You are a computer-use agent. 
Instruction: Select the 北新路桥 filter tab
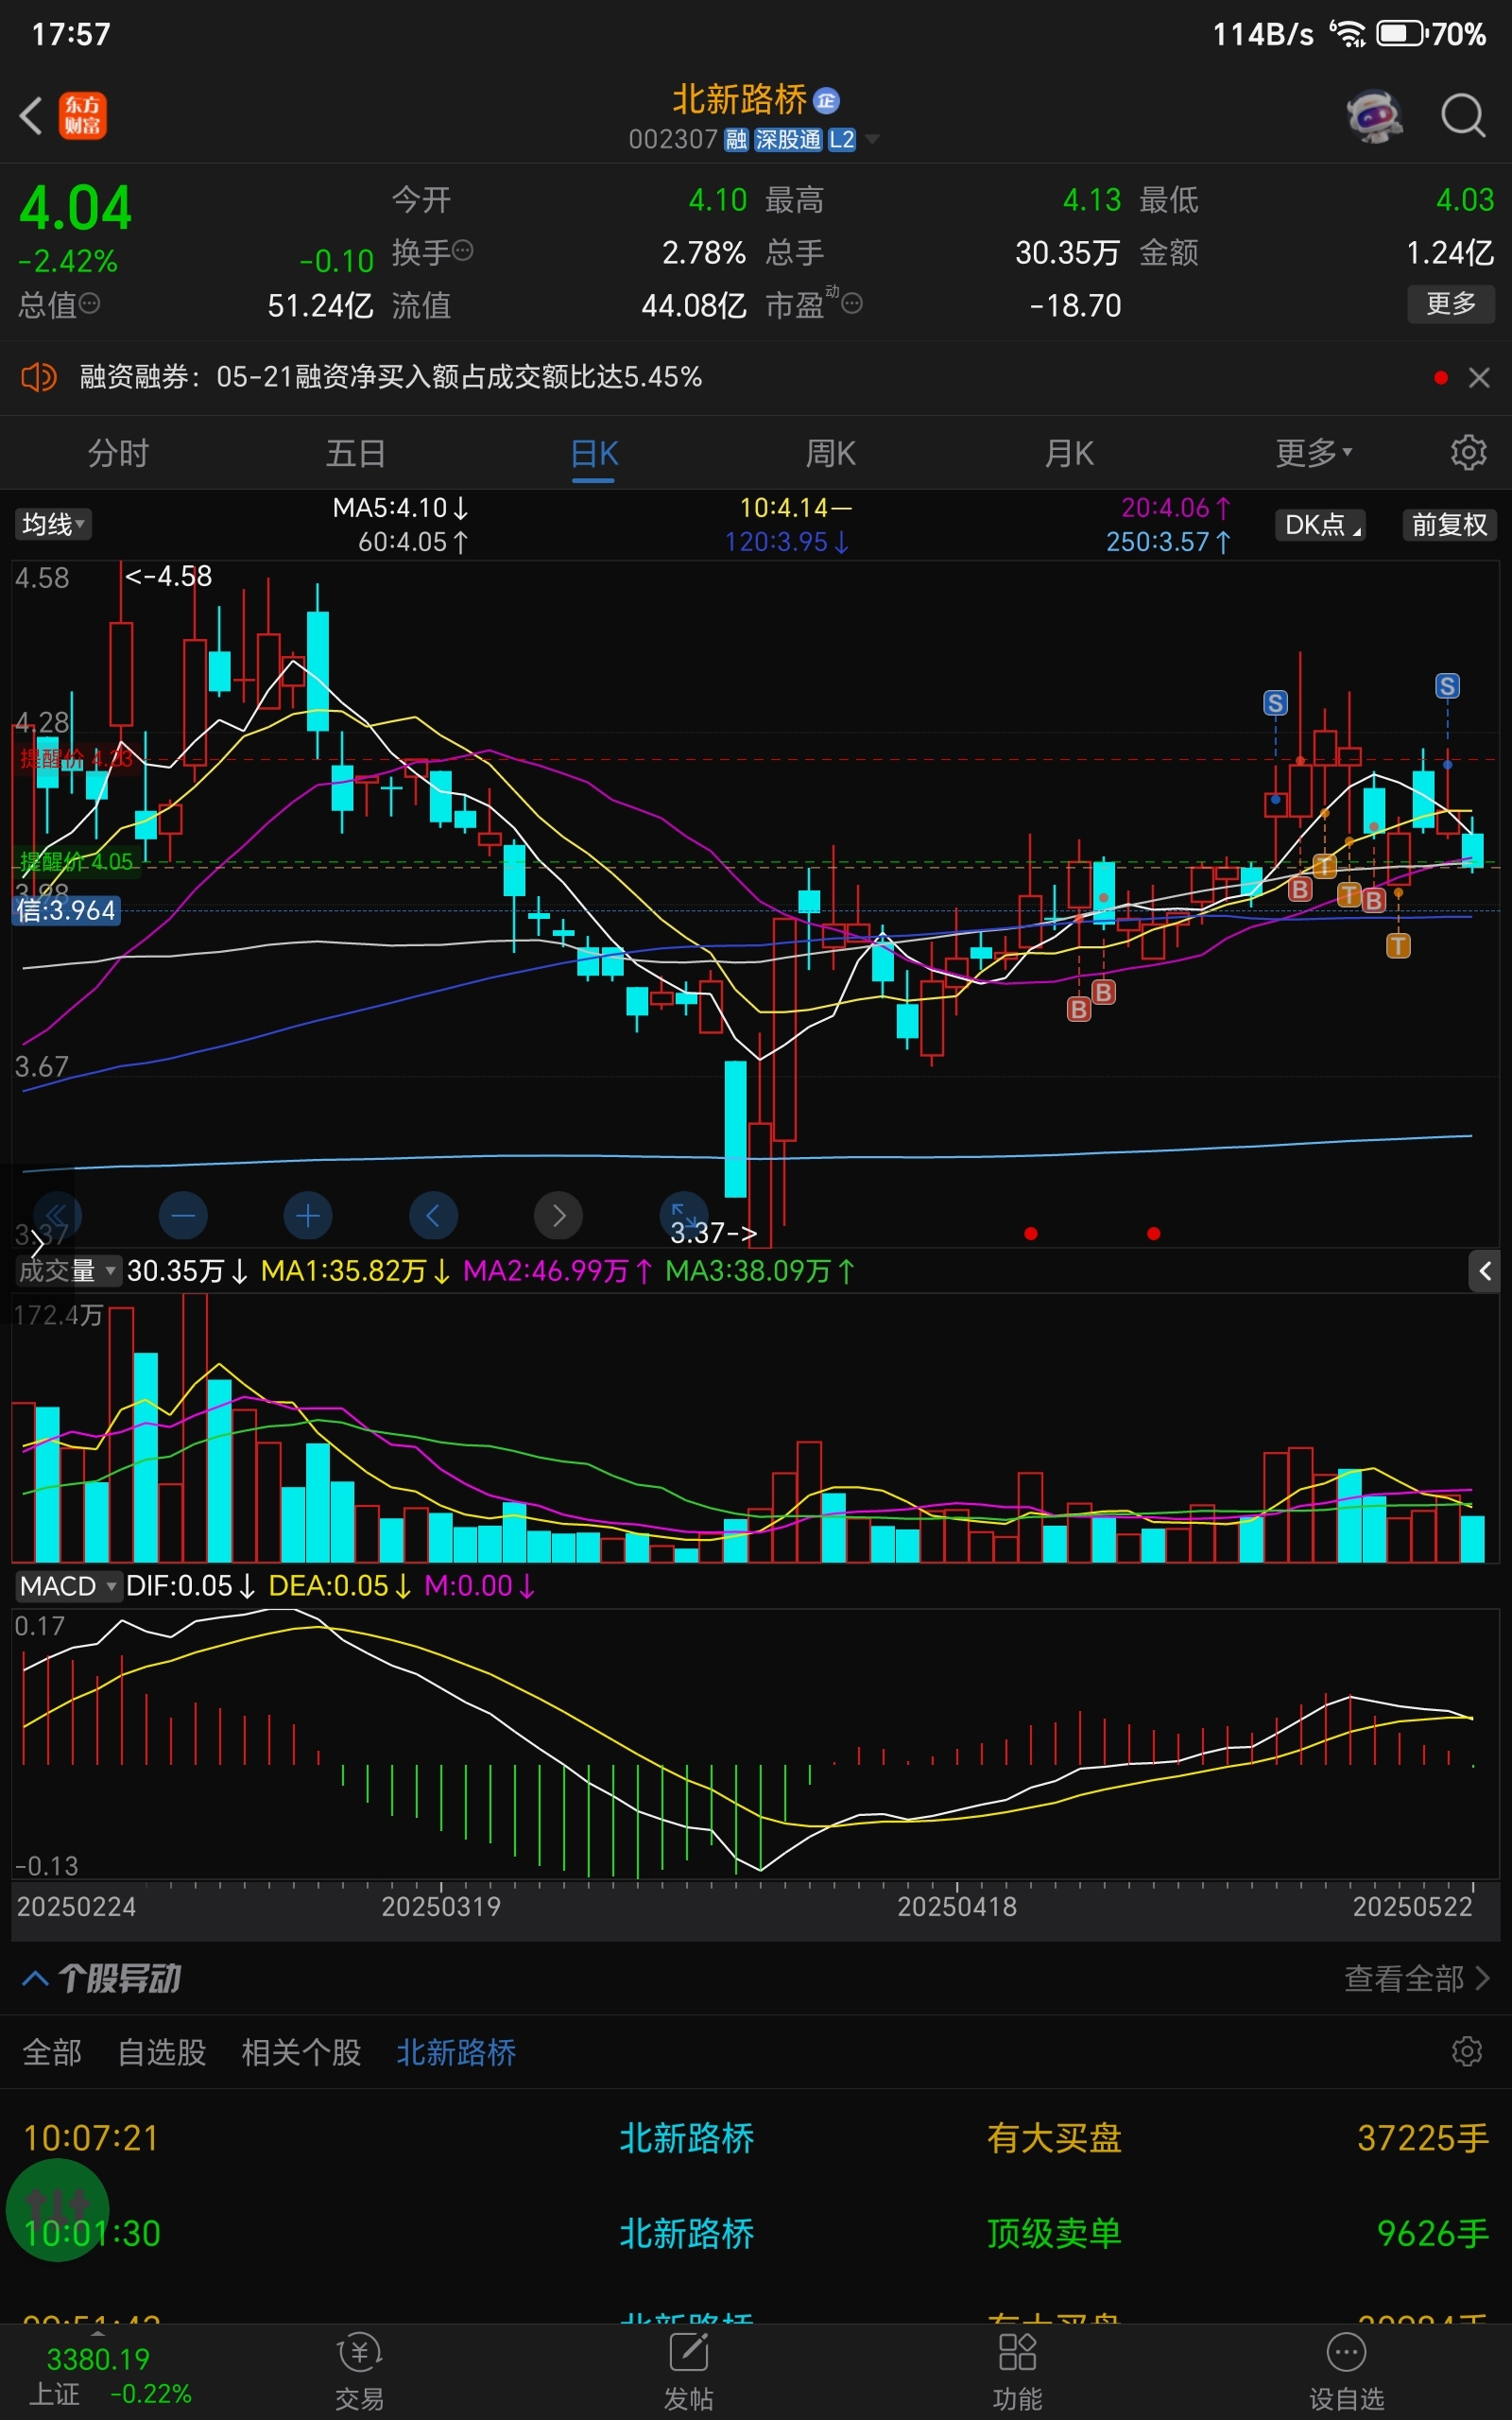[456, 2052]
